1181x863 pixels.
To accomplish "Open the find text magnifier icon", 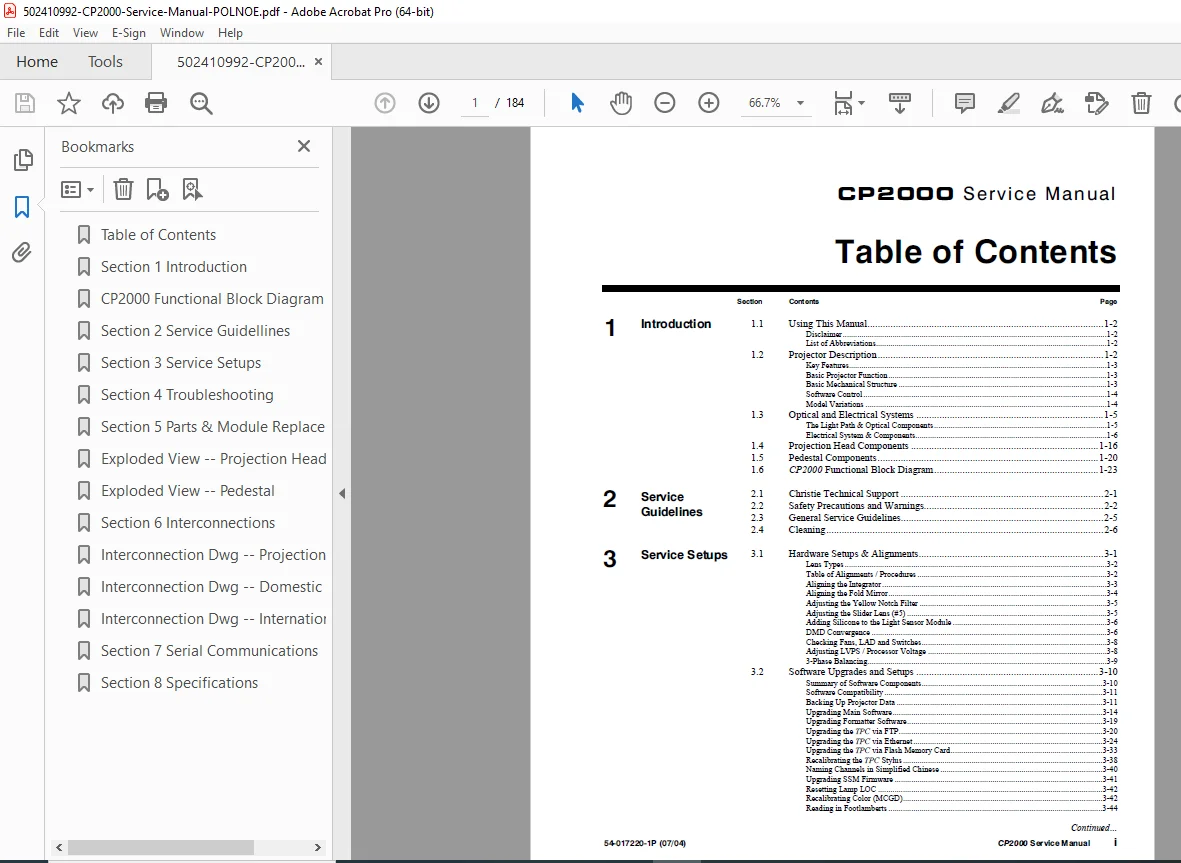I will 201,102.
